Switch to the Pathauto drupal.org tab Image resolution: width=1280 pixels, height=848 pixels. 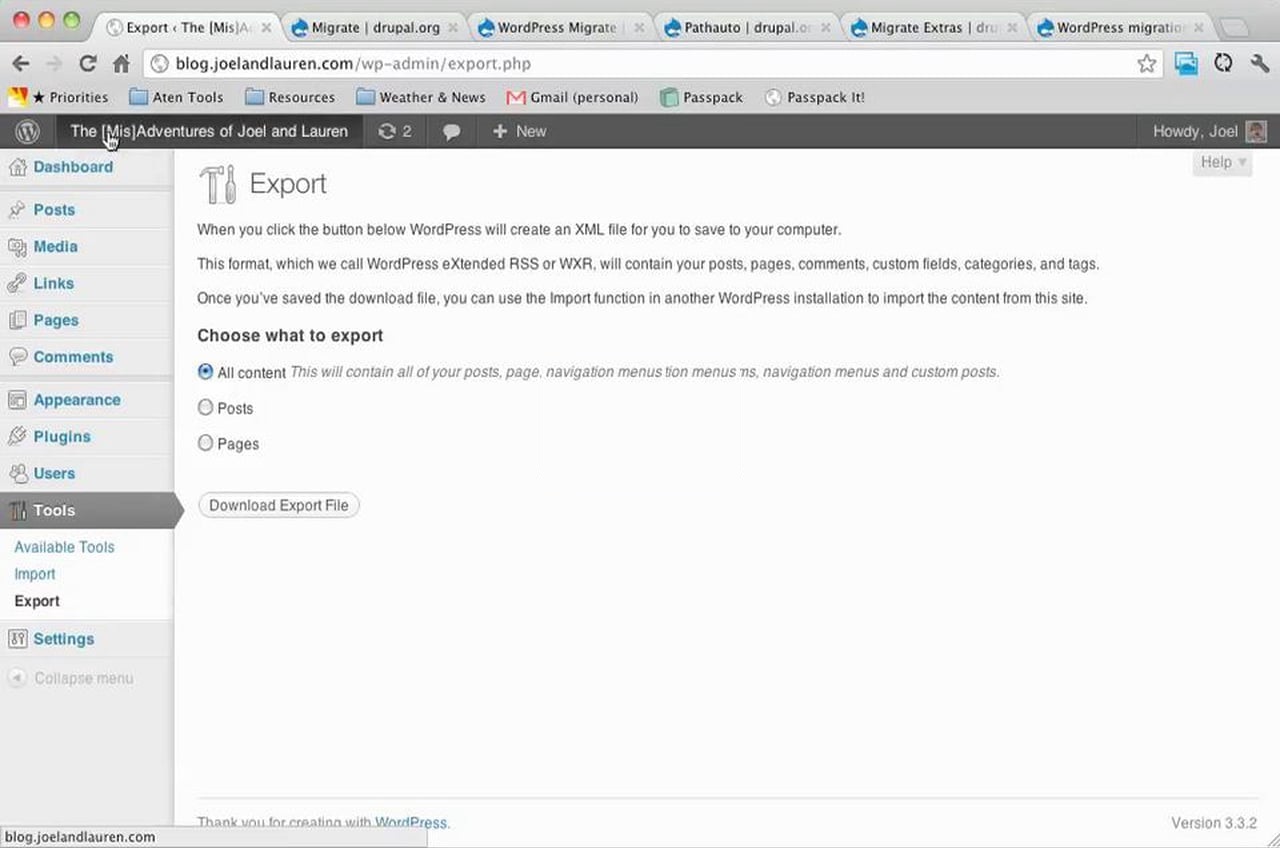pos(745,27)
